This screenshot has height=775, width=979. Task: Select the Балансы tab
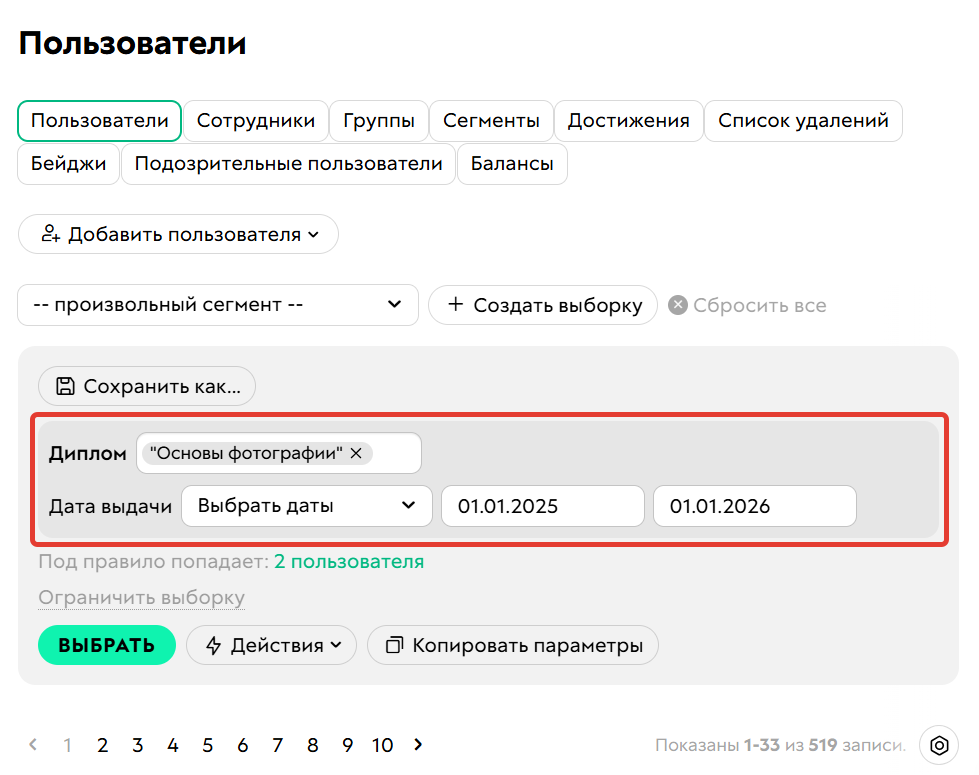[511, 164]
